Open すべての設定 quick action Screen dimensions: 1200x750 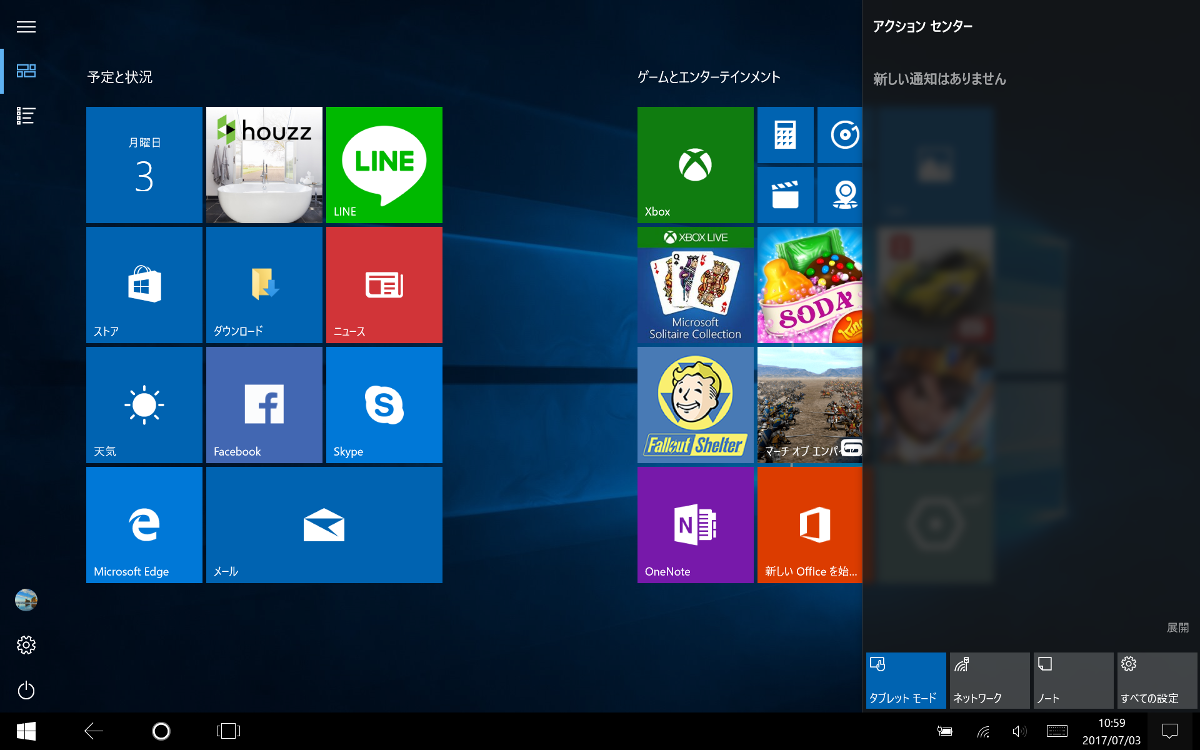(x=1157, y=681)
